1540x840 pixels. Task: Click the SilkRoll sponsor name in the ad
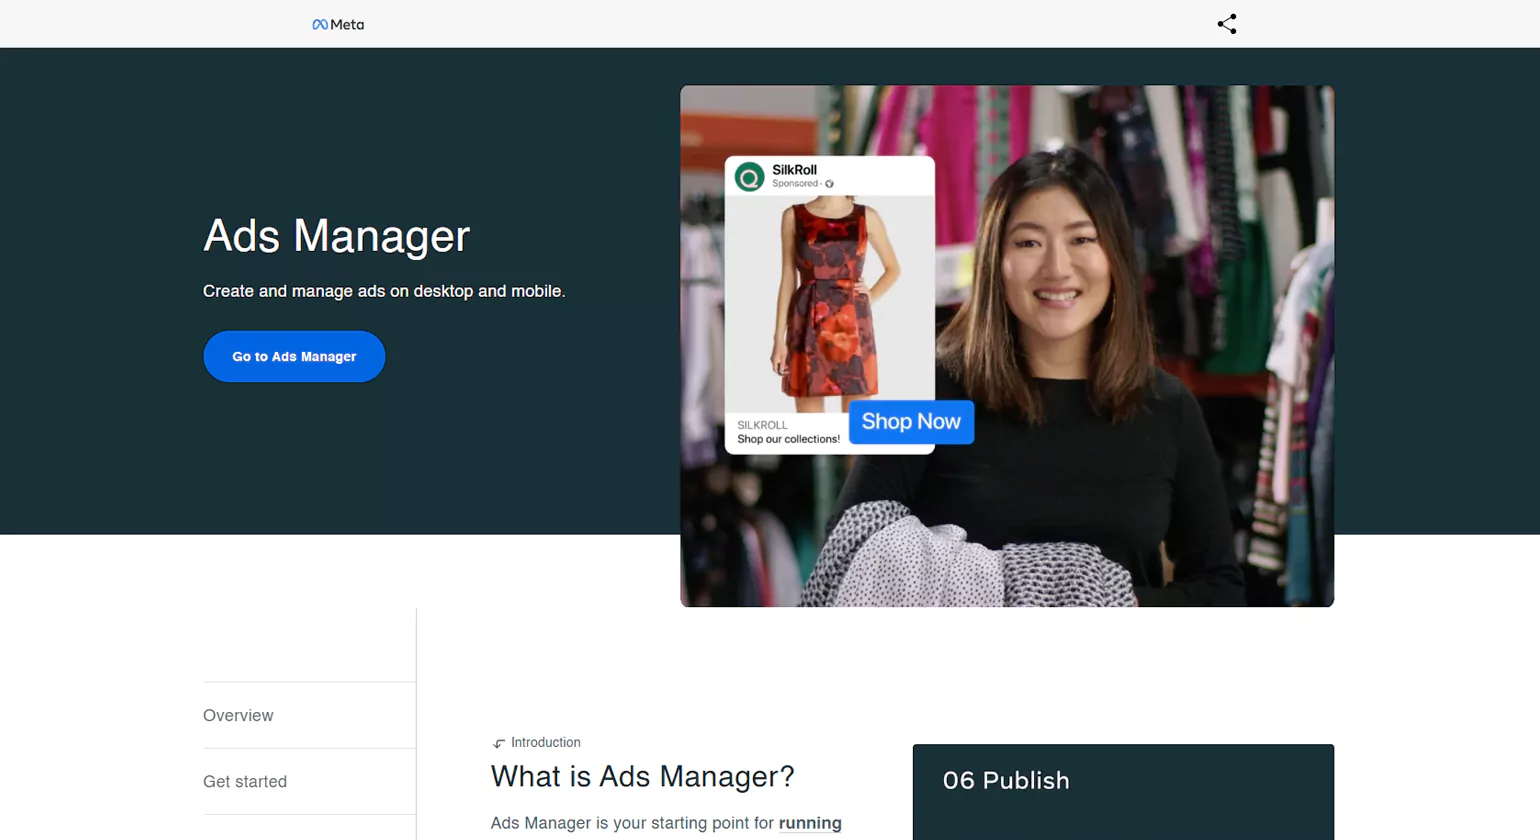(797, 169)
